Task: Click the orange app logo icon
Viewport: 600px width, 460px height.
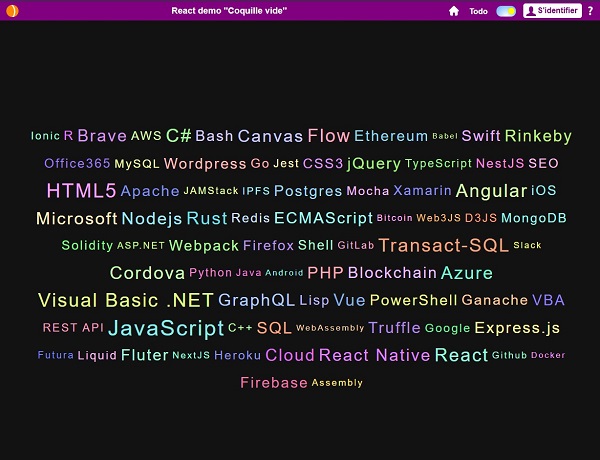Action: [x=12, y=11]
